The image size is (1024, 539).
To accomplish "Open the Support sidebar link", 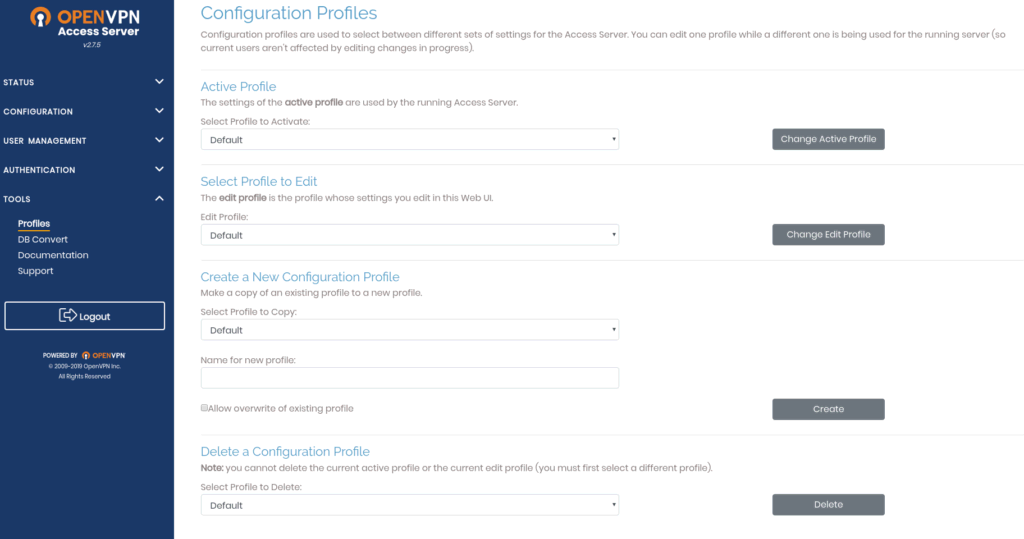I will click(36, 271).
